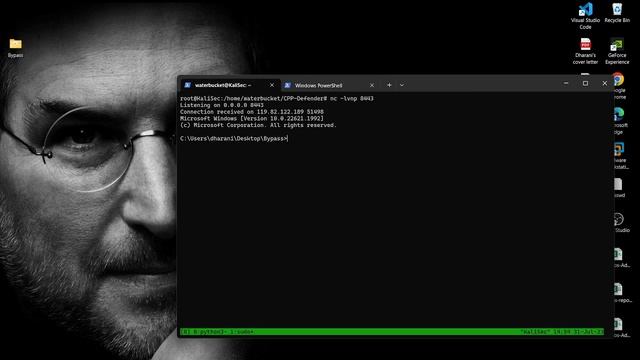
Task: Open the Bypass folder on the desktop
Action: click(16, 47)
